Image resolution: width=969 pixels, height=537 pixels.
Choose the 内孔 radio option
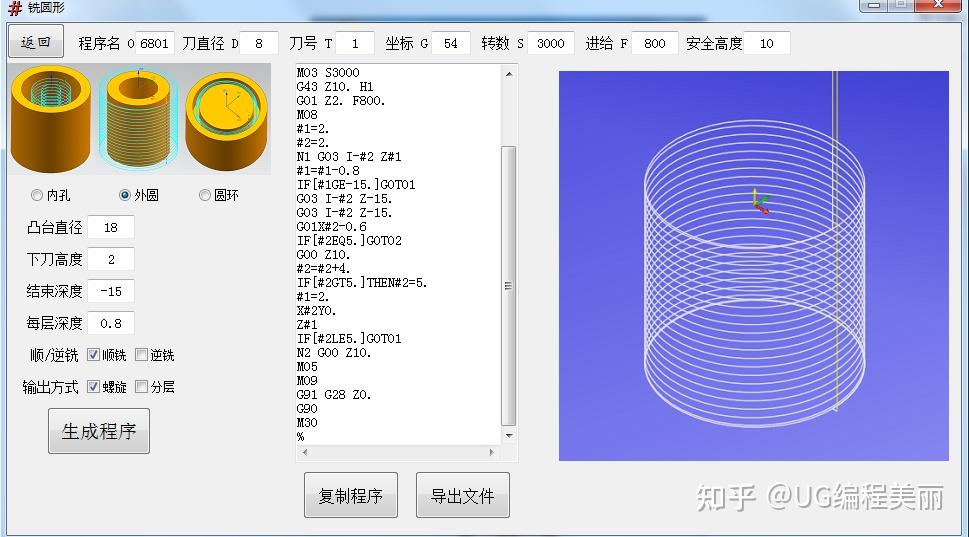37,195
